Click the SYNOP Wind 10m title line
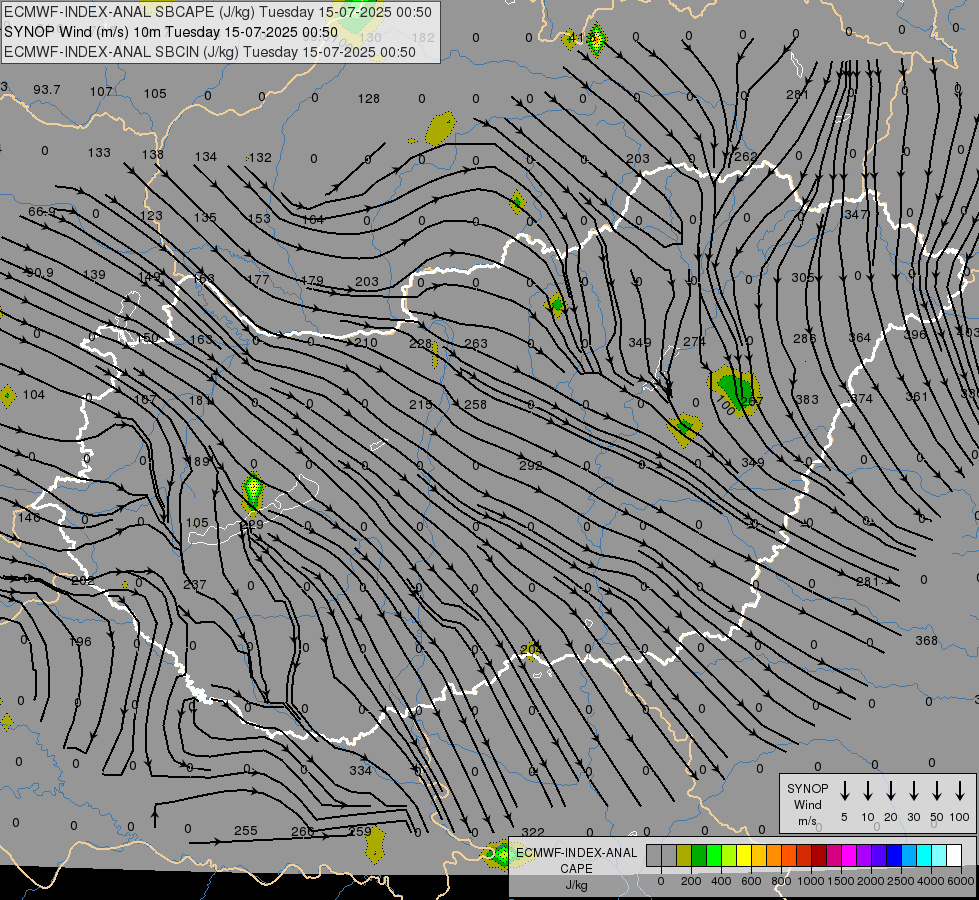Image resolution: width=979 pixels, height=900 pixels. [170, 32]
